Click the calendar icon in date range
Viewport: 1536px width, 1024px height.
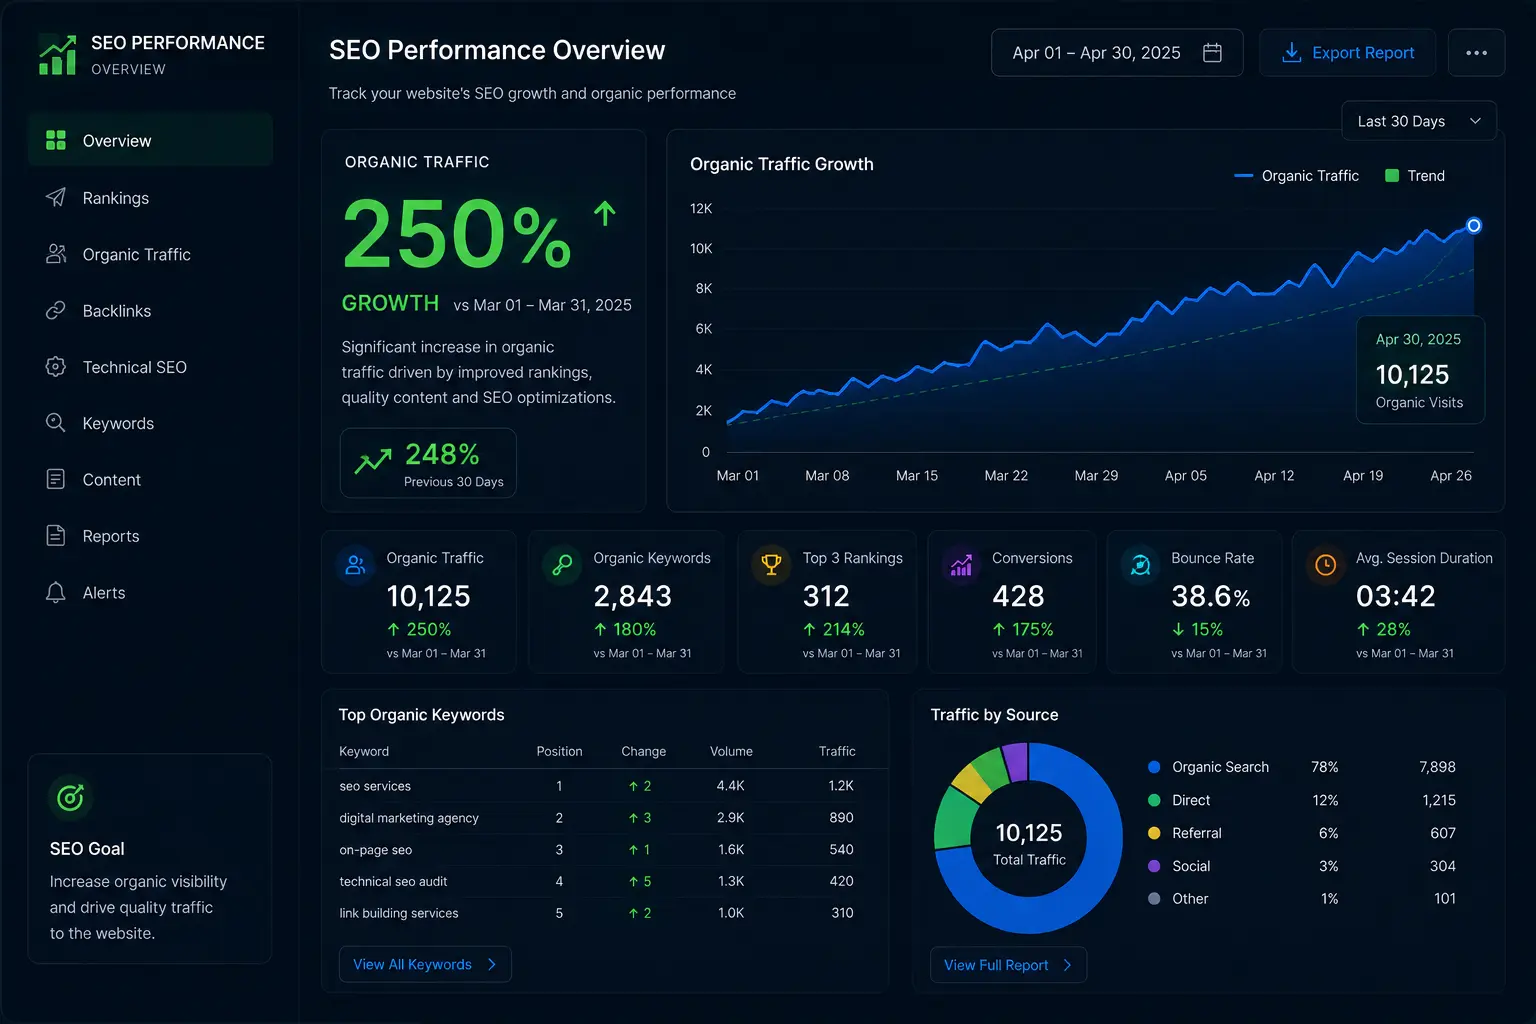tap(1212, 52)
